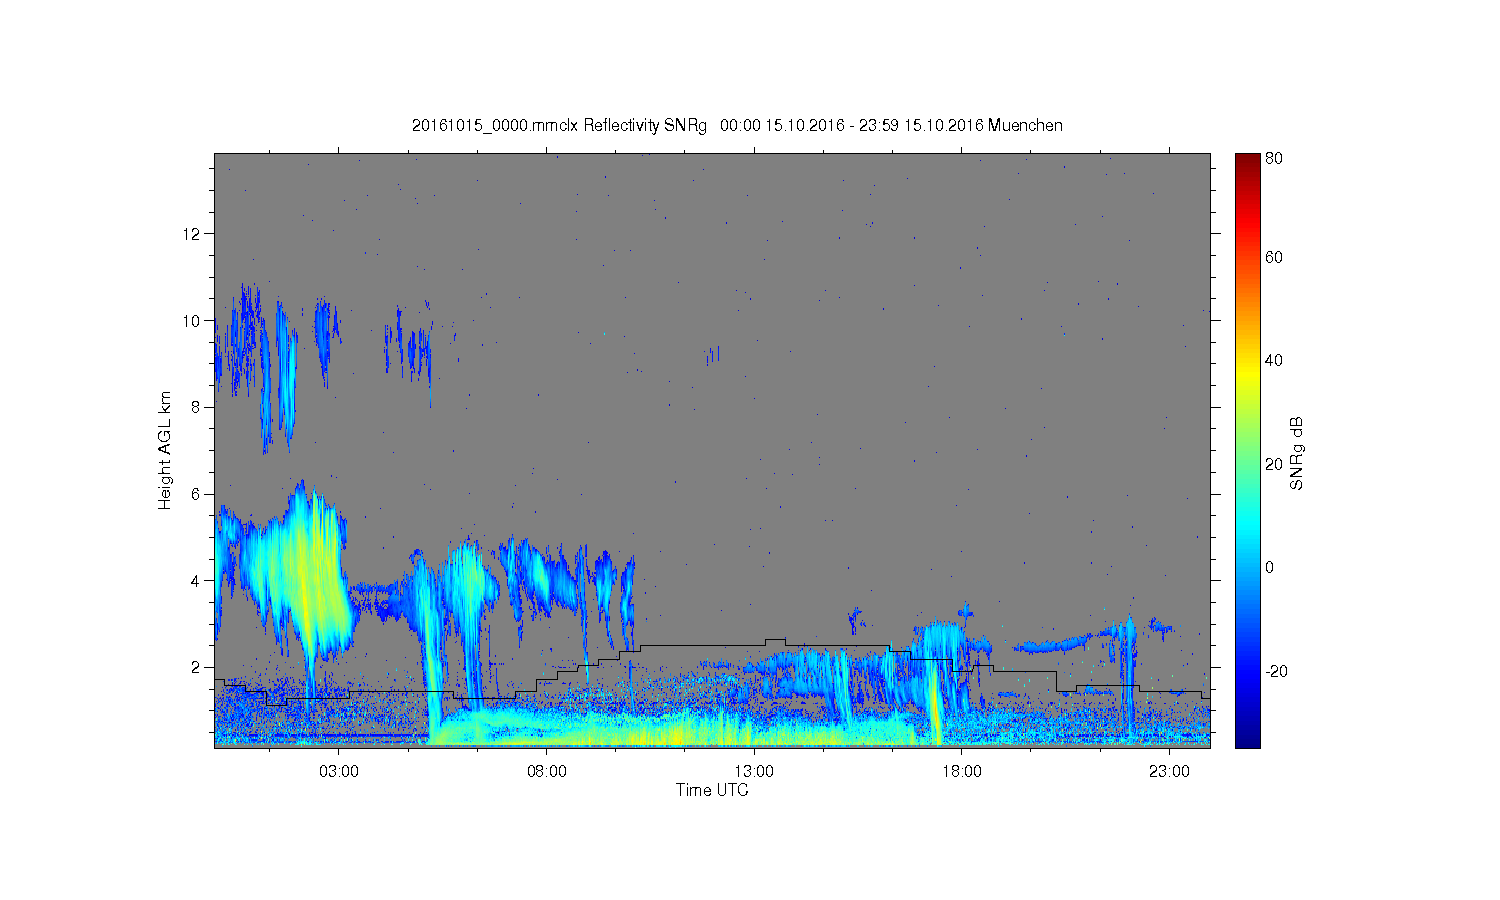Click the 'Height AGL km' y-axis label

pos(165,450)
